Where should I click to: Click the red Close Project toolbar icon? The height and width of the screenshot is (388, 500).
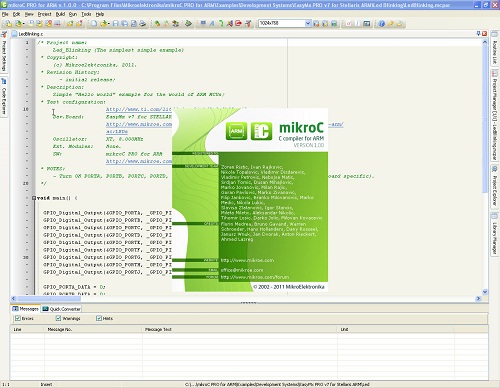(49, 23)
